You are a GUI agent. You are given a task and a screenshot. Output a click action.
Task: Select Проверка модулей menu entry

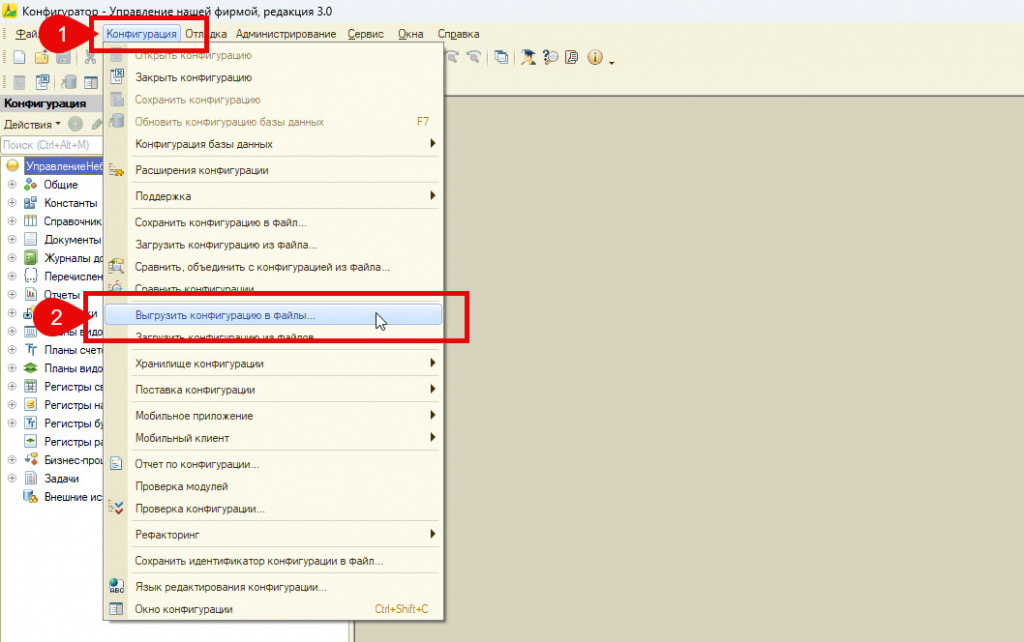[273, 486]
